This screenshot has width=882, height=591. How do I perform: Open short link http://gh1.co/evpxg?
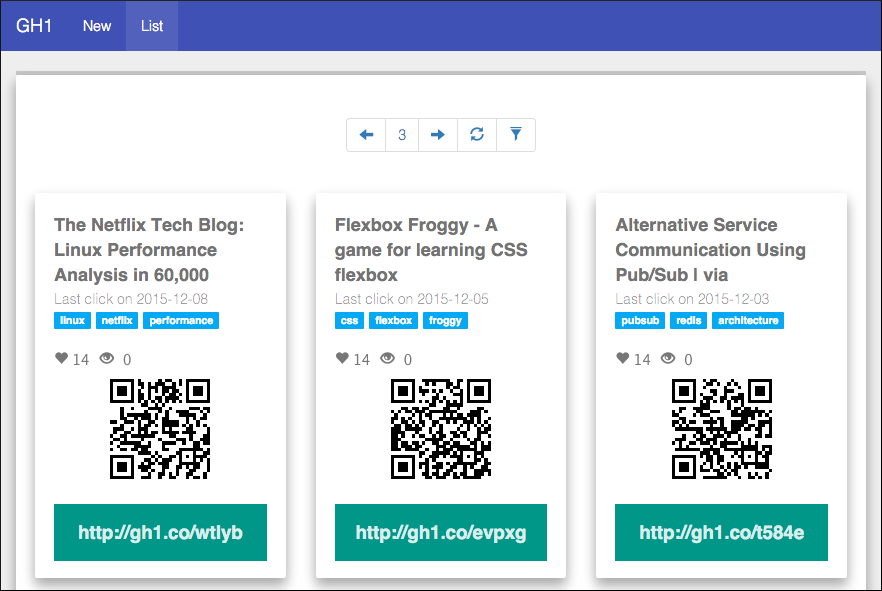[x=441, y=533]
